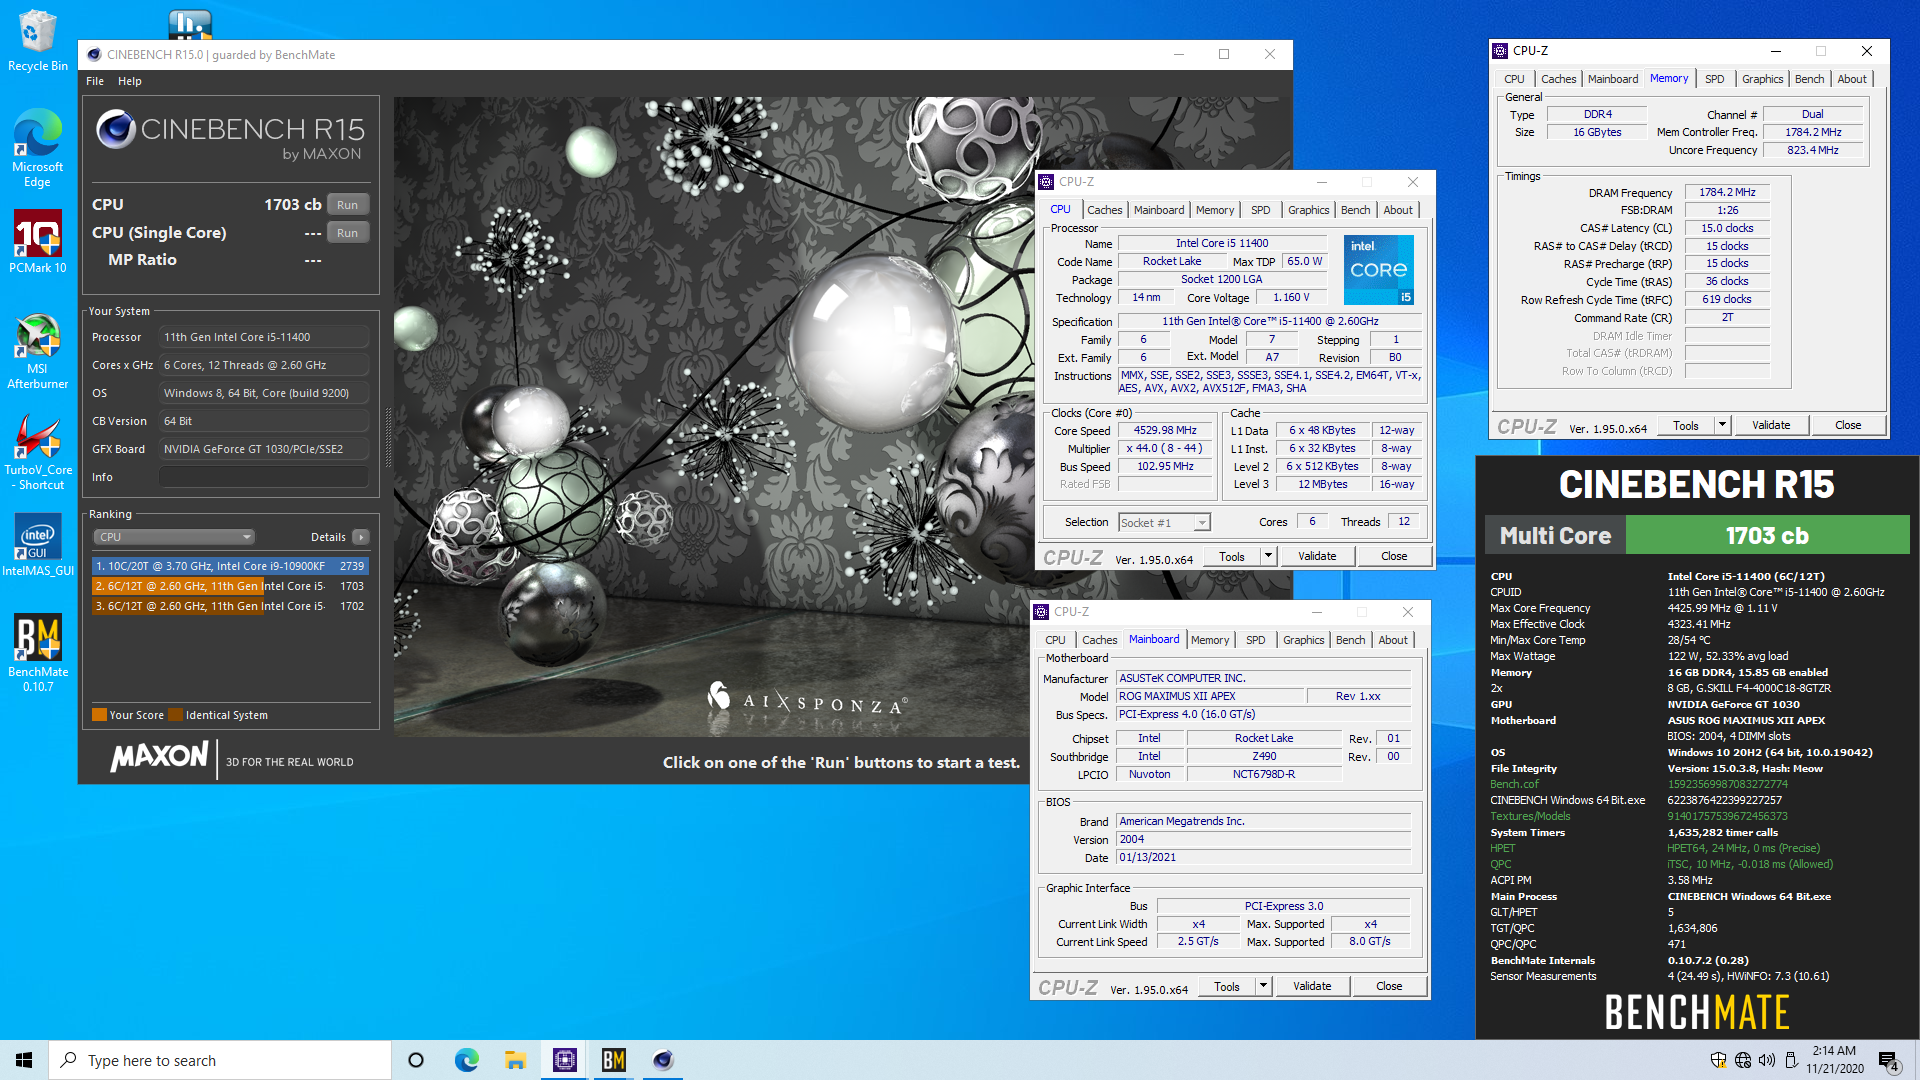
Task: Click the QPC timer entry in BenchMate
Action: (x=1500, y=864)
